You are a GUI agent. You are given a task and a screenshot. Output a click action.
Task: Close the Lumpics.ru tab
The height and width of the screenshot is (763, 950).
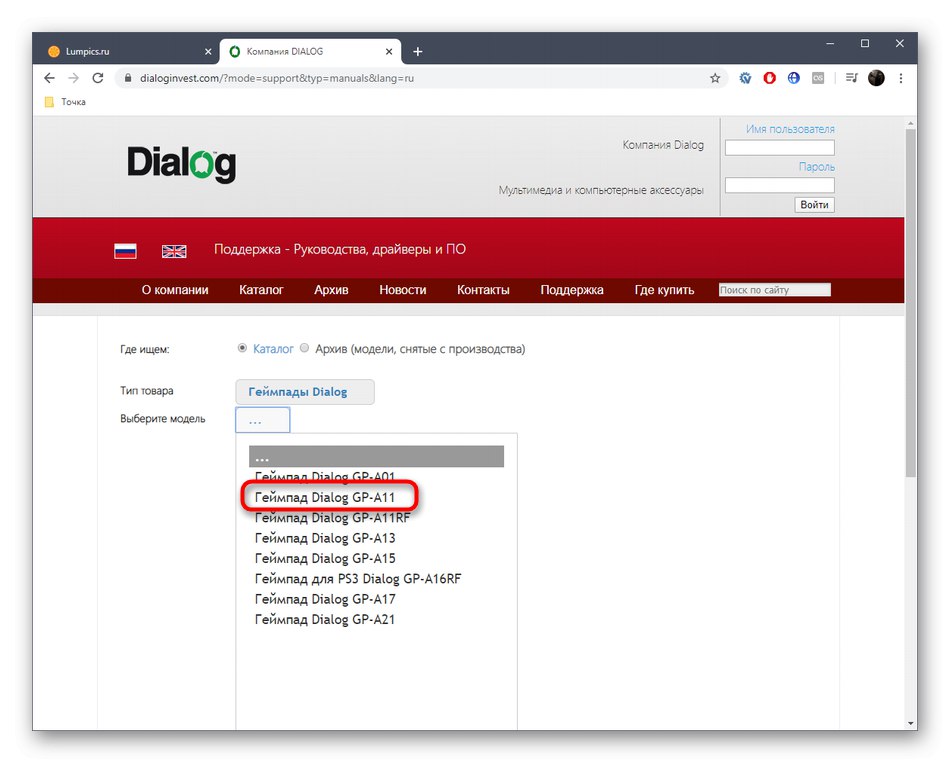[x=208, y=52]
